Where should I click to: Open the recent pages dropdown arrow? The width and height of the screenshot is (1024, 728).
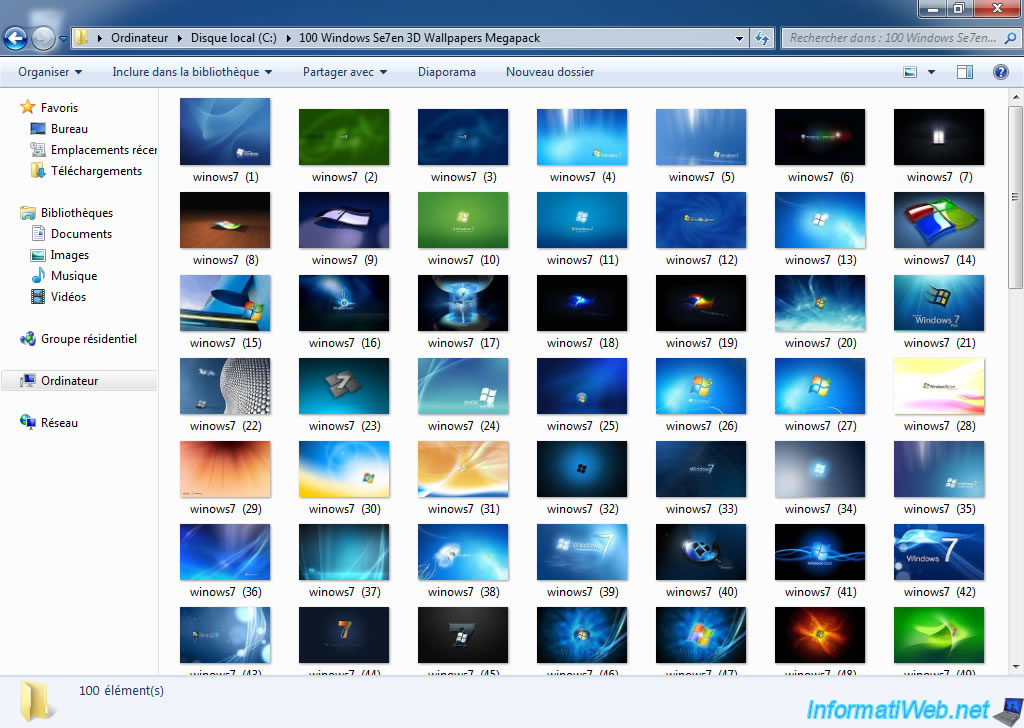[63, 39]
